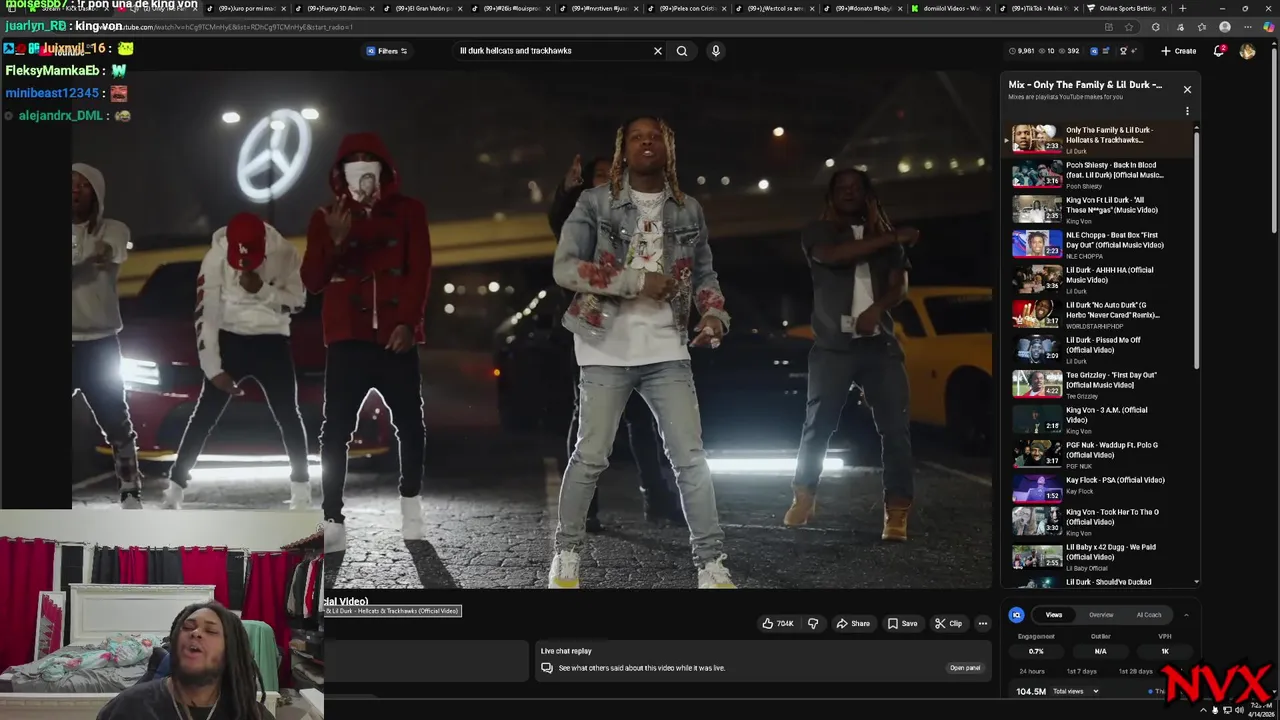Play Lil Baby x 42 Dugg We Paid
The width and height of the screenshot is (1280, 720).
pos(1100,557)
